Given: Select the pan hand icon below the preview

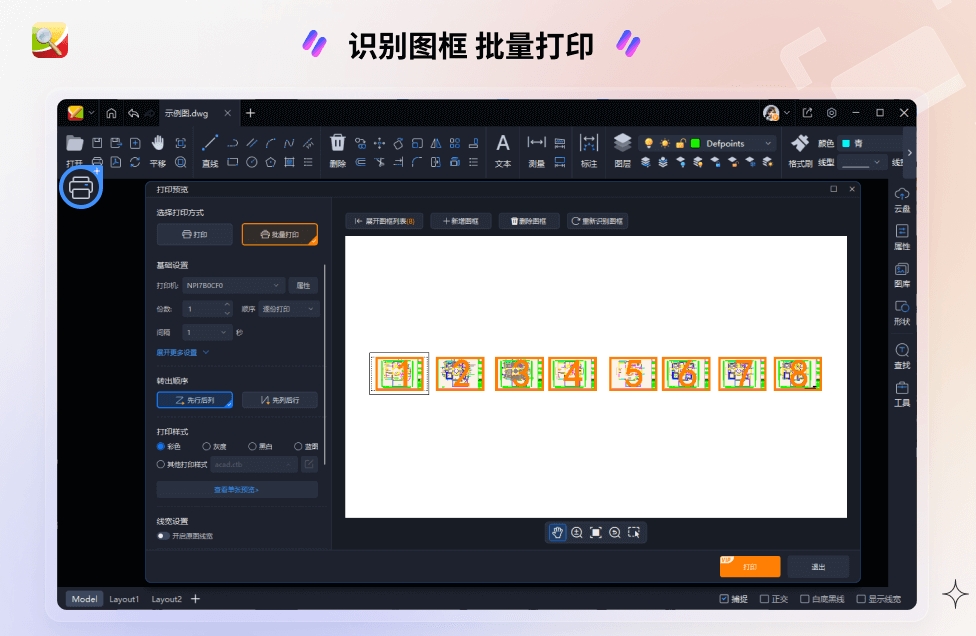Looking at the screenshot, I should (557, 532).
